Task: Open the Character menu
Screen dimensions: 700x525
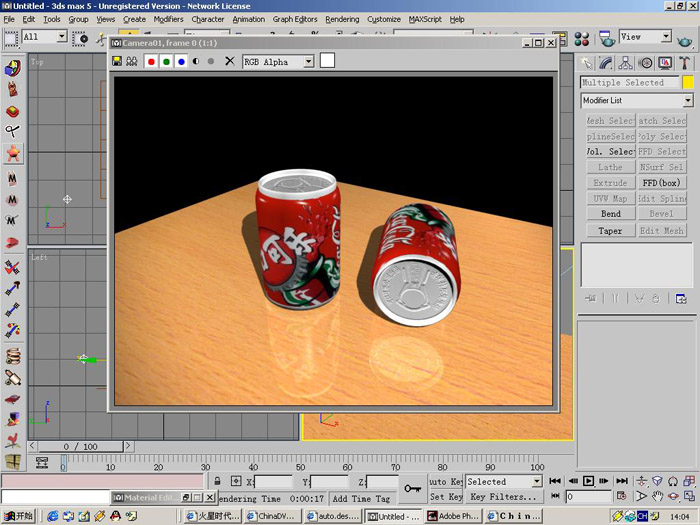Action: coord(208,19)
